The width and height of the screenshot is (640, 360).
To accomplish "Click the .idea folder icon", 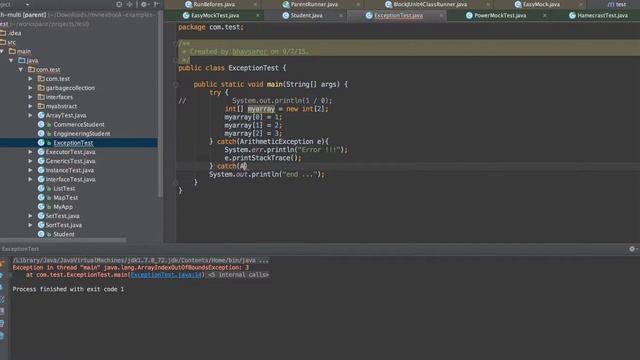I will (x=3, y=33).
